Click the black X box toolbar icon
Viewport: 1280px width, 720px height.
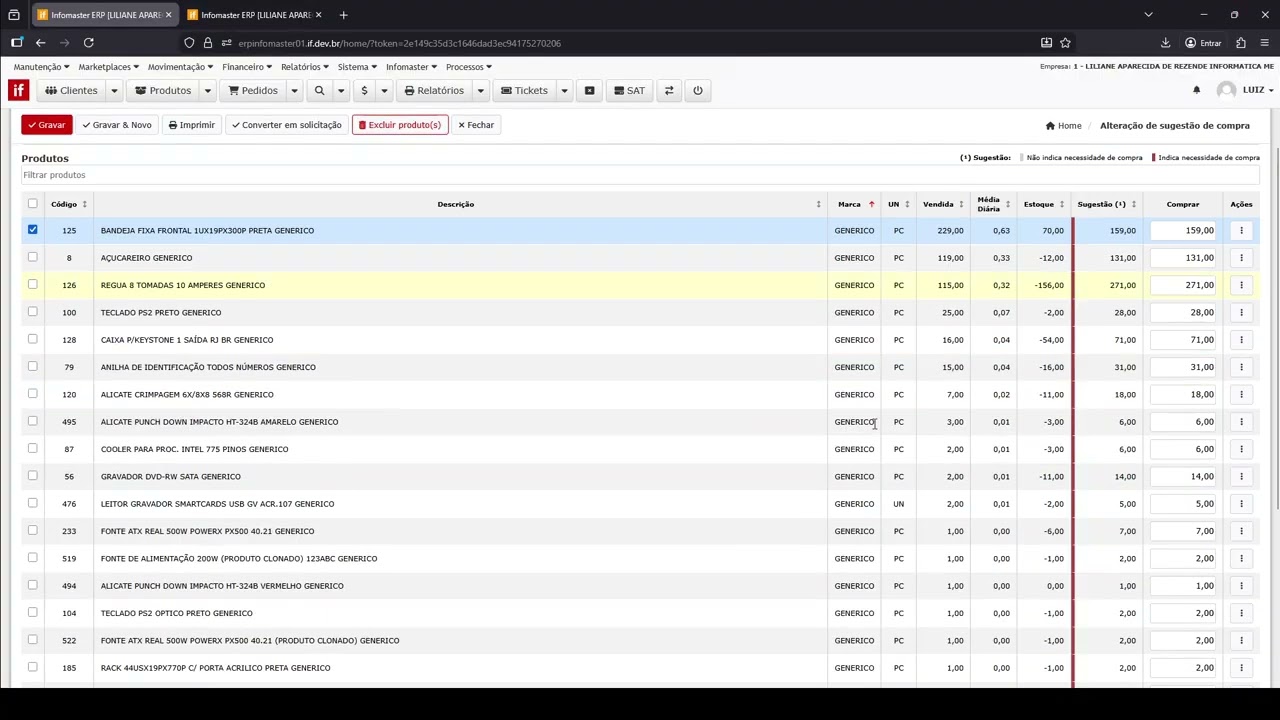click(x=590, y=91)
